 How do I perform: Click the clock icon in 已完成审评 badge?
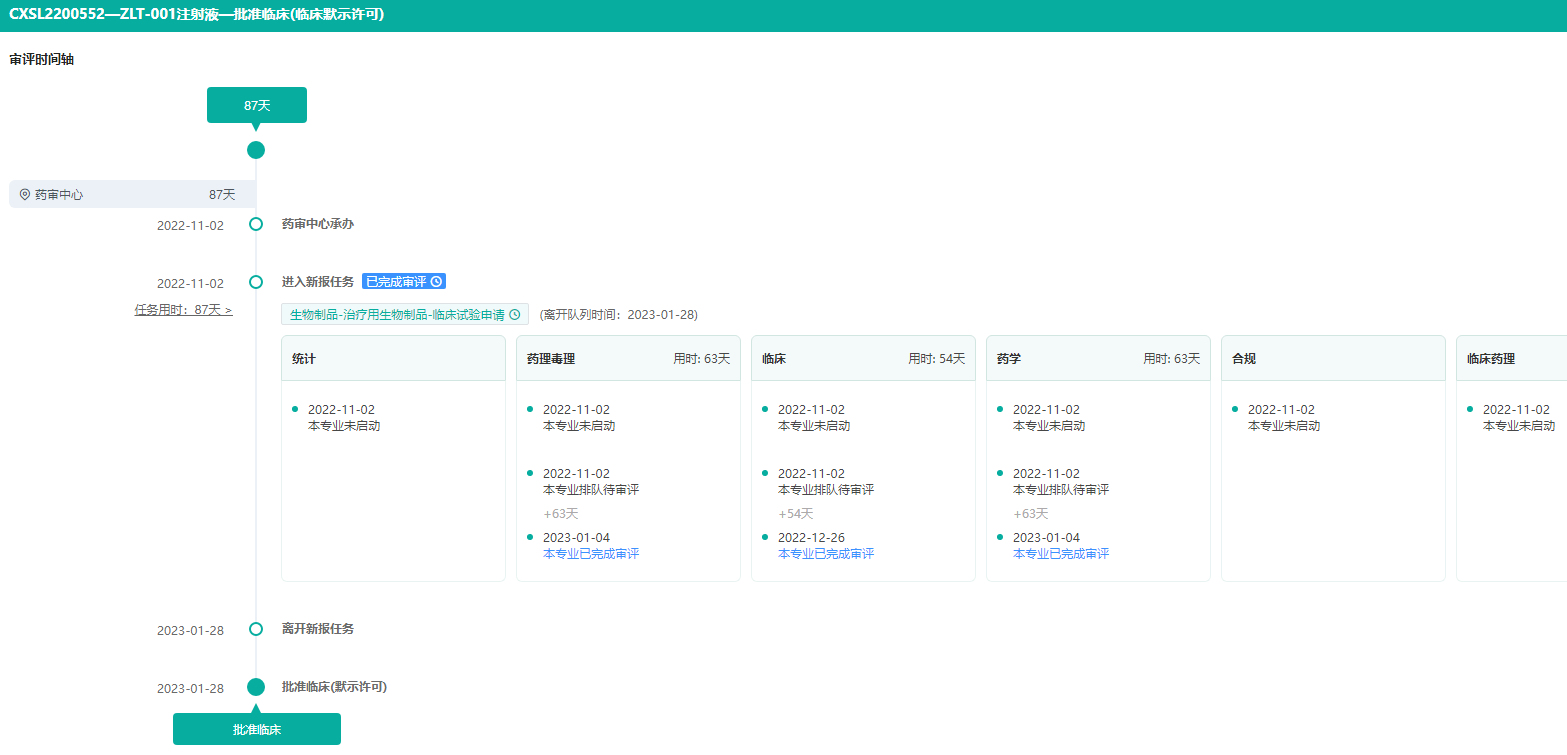click(x=436, y=282)
